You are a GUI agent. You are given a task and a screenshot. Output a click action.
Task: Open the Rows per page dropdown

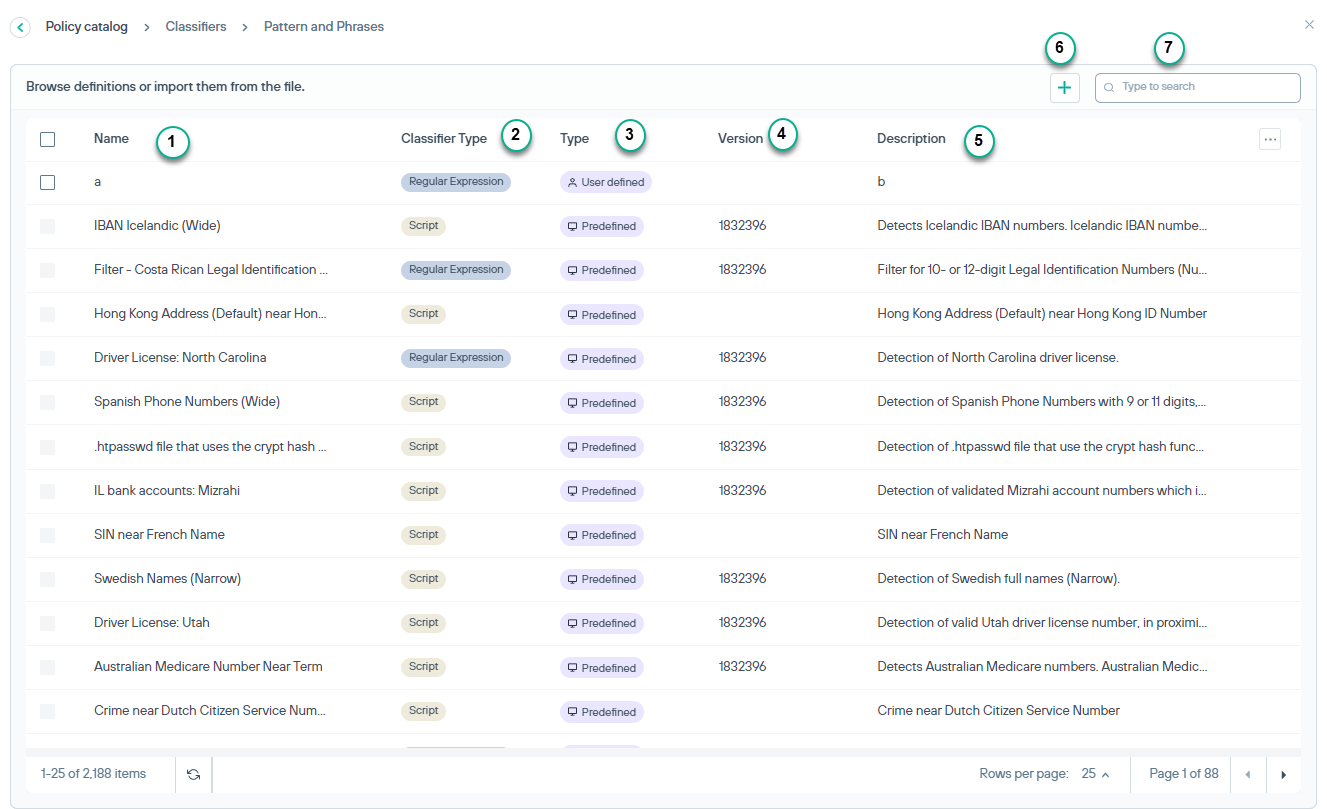[1095, 774]
